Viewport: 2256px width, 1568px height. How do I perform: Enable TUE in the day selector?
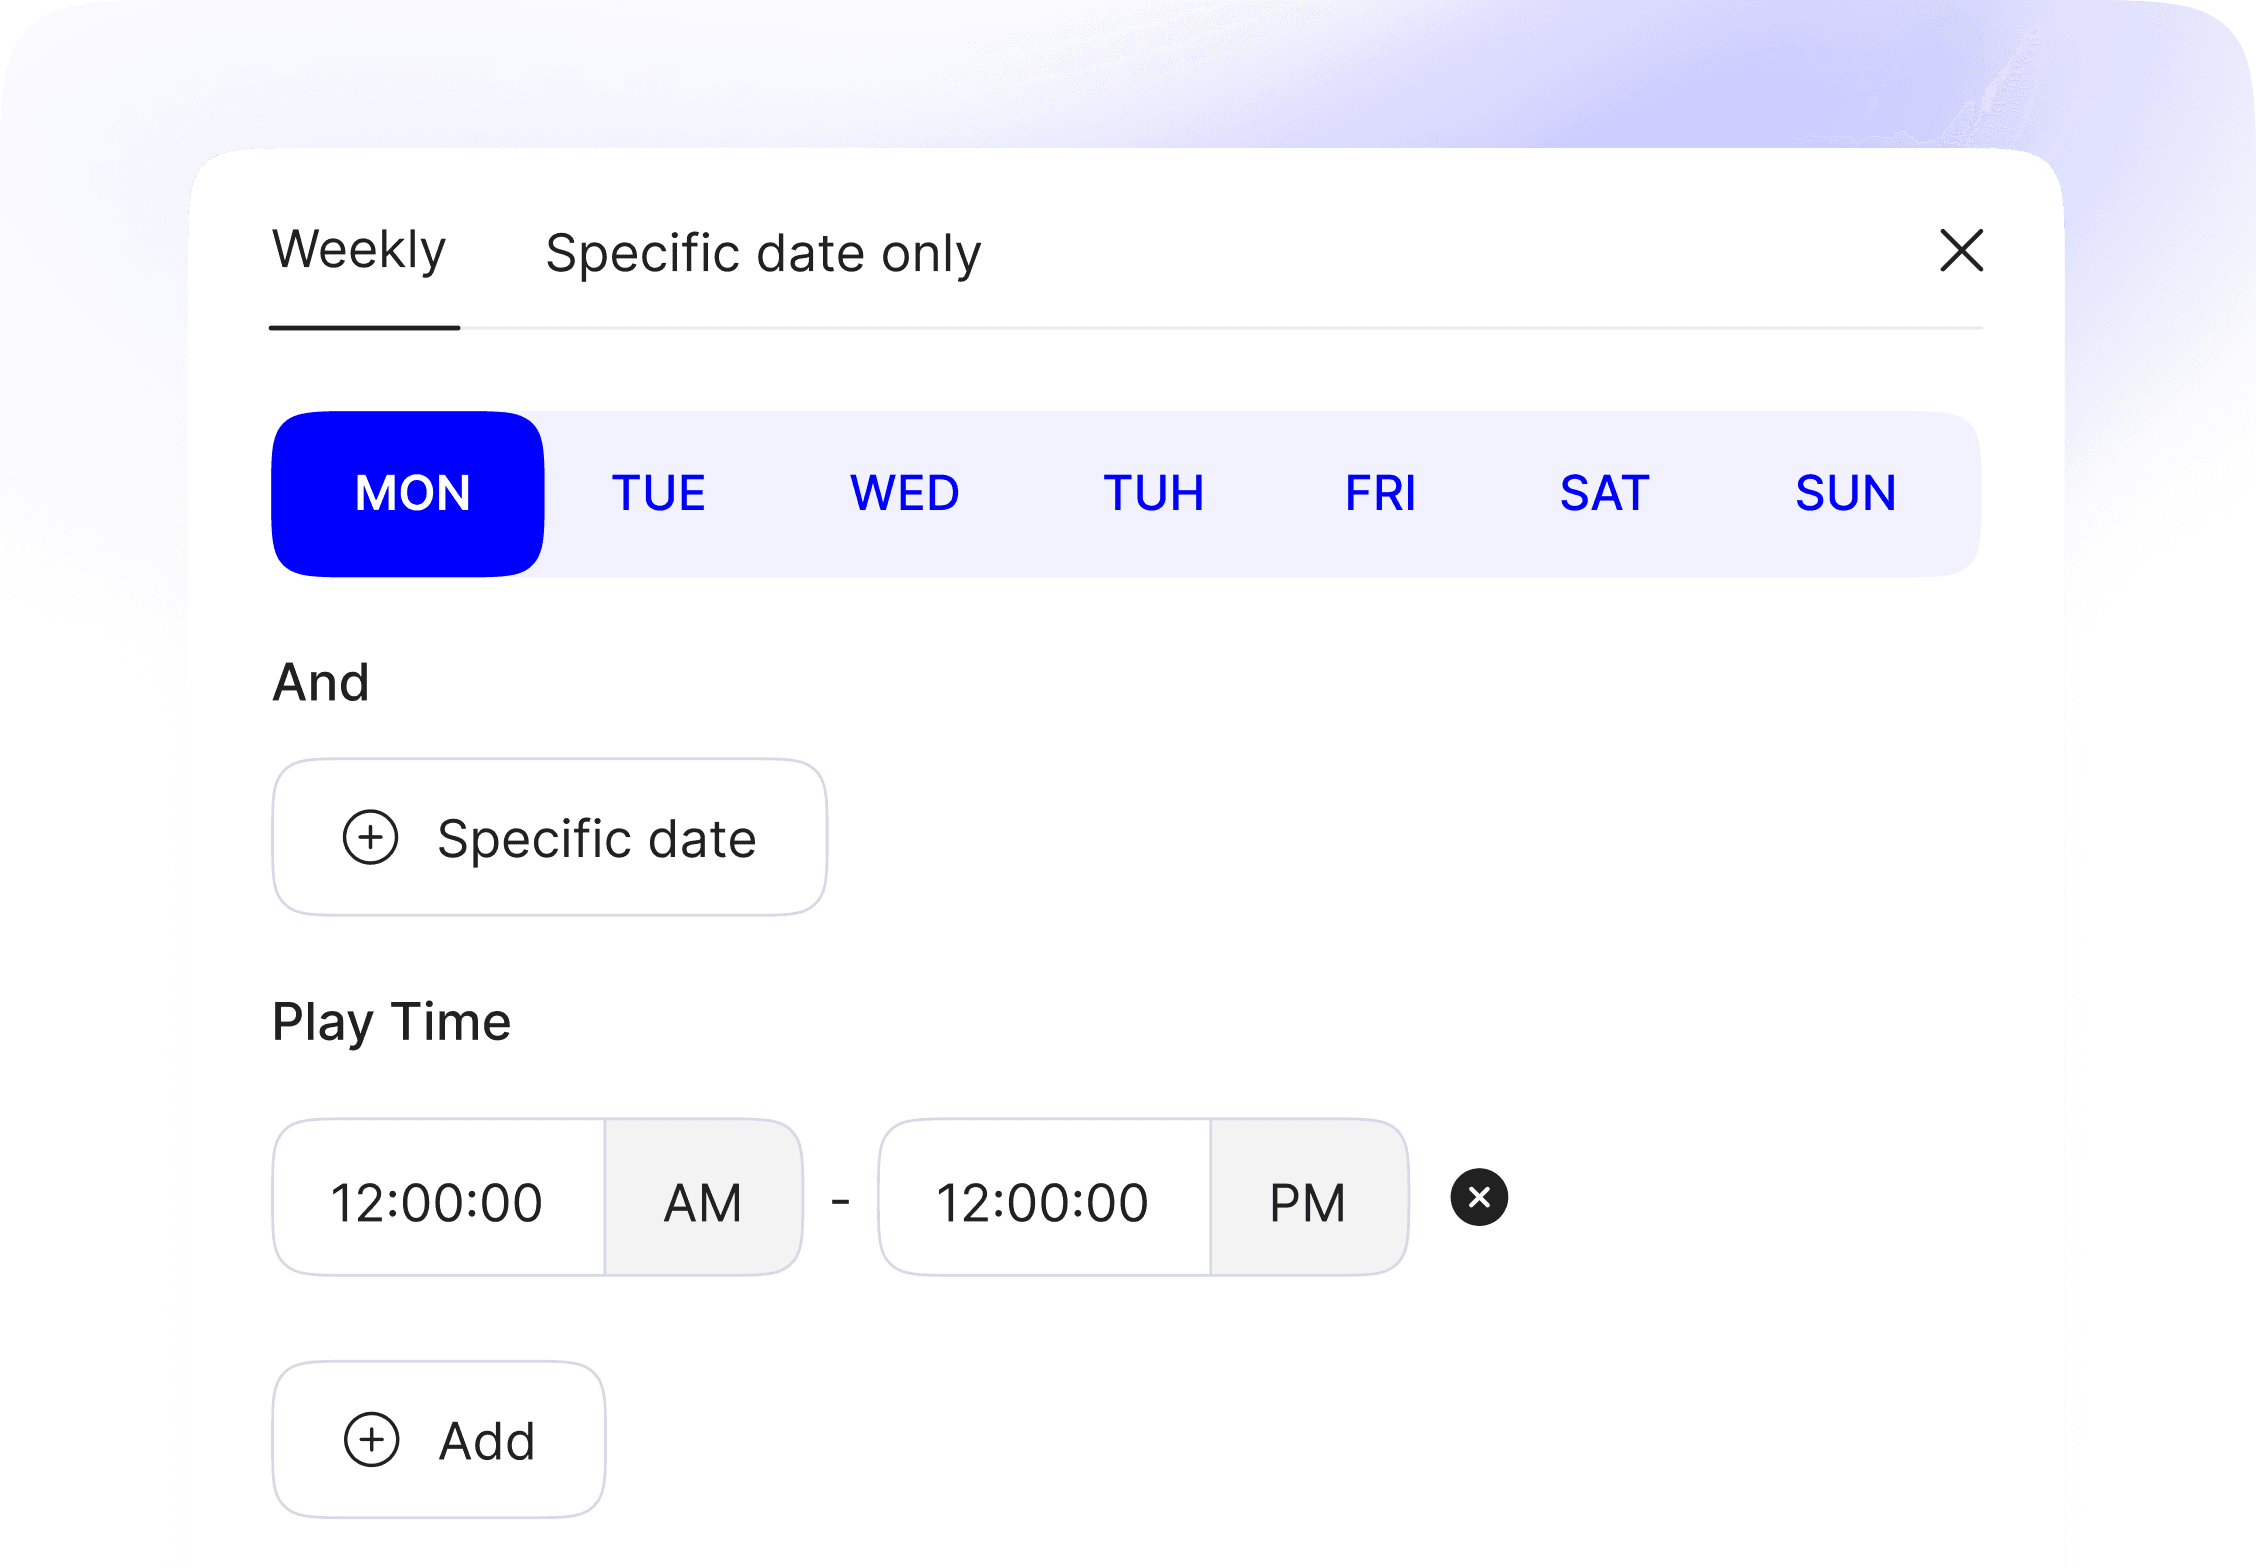[x=658, y=494]
